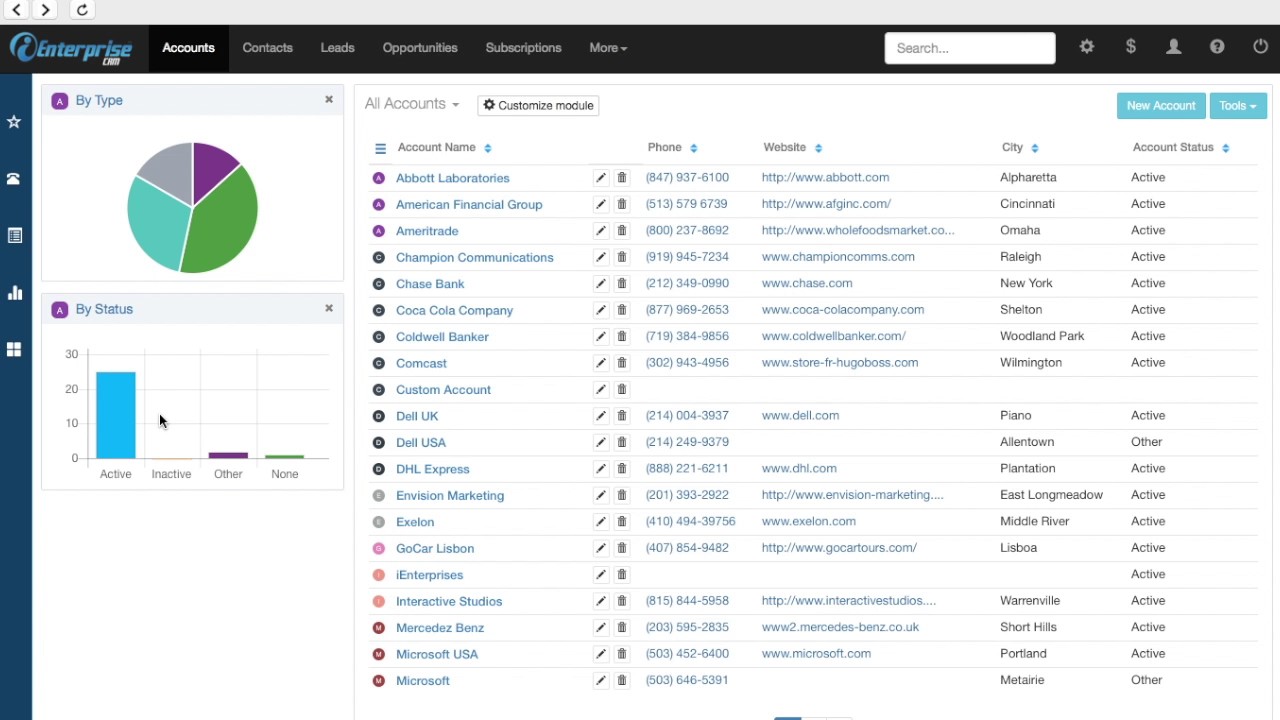This screenshot has height=720, width=1280.
Task: Close the By Type panel
Action: point(329,100)
